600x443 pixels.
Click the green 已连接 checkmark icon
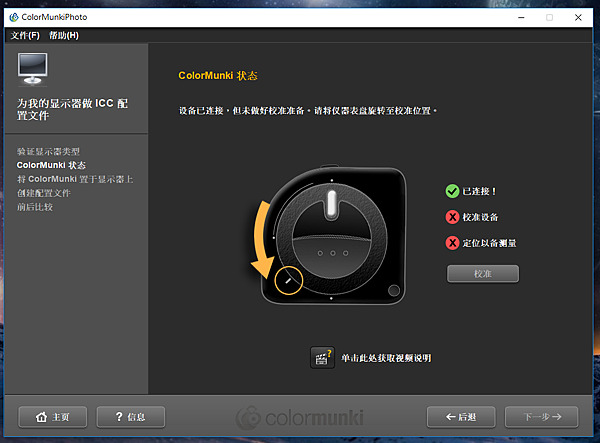[452, 191]
